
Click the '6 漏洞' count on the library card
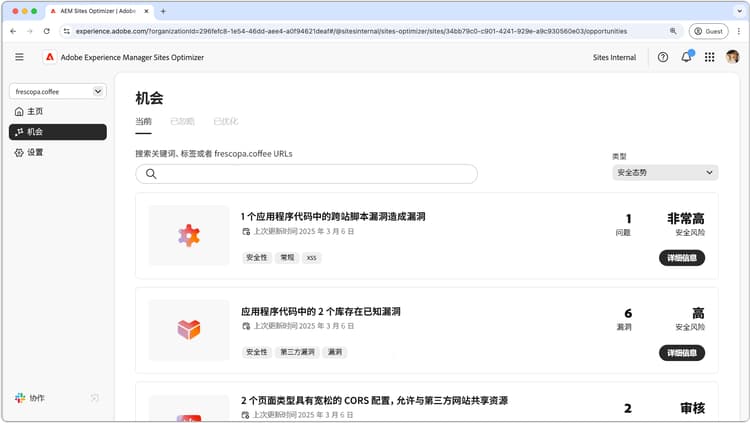tap(625, 319)
